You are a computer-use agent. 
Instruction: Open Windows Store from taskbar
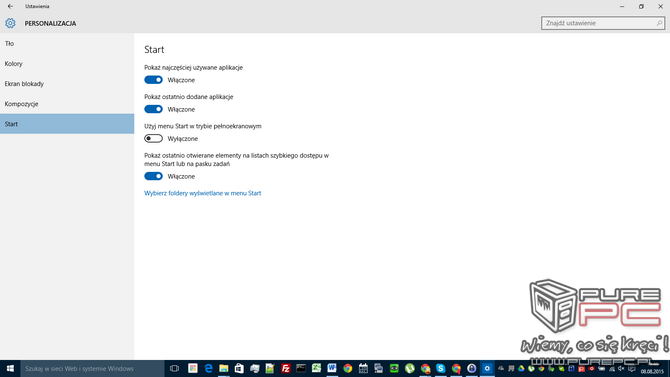coord(239,368)
